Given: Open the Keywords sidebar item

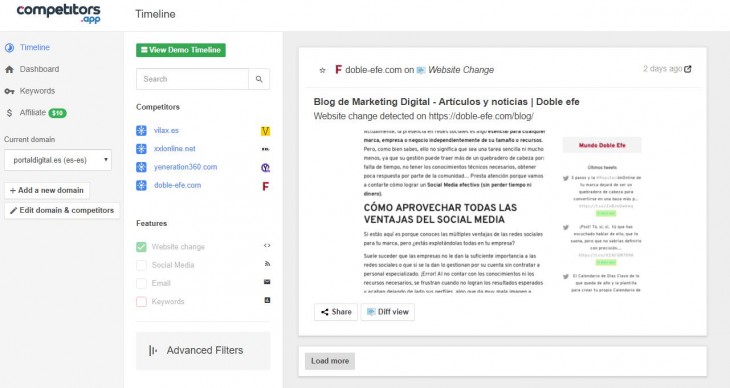Looking at the screenshot, I should 37,91.
